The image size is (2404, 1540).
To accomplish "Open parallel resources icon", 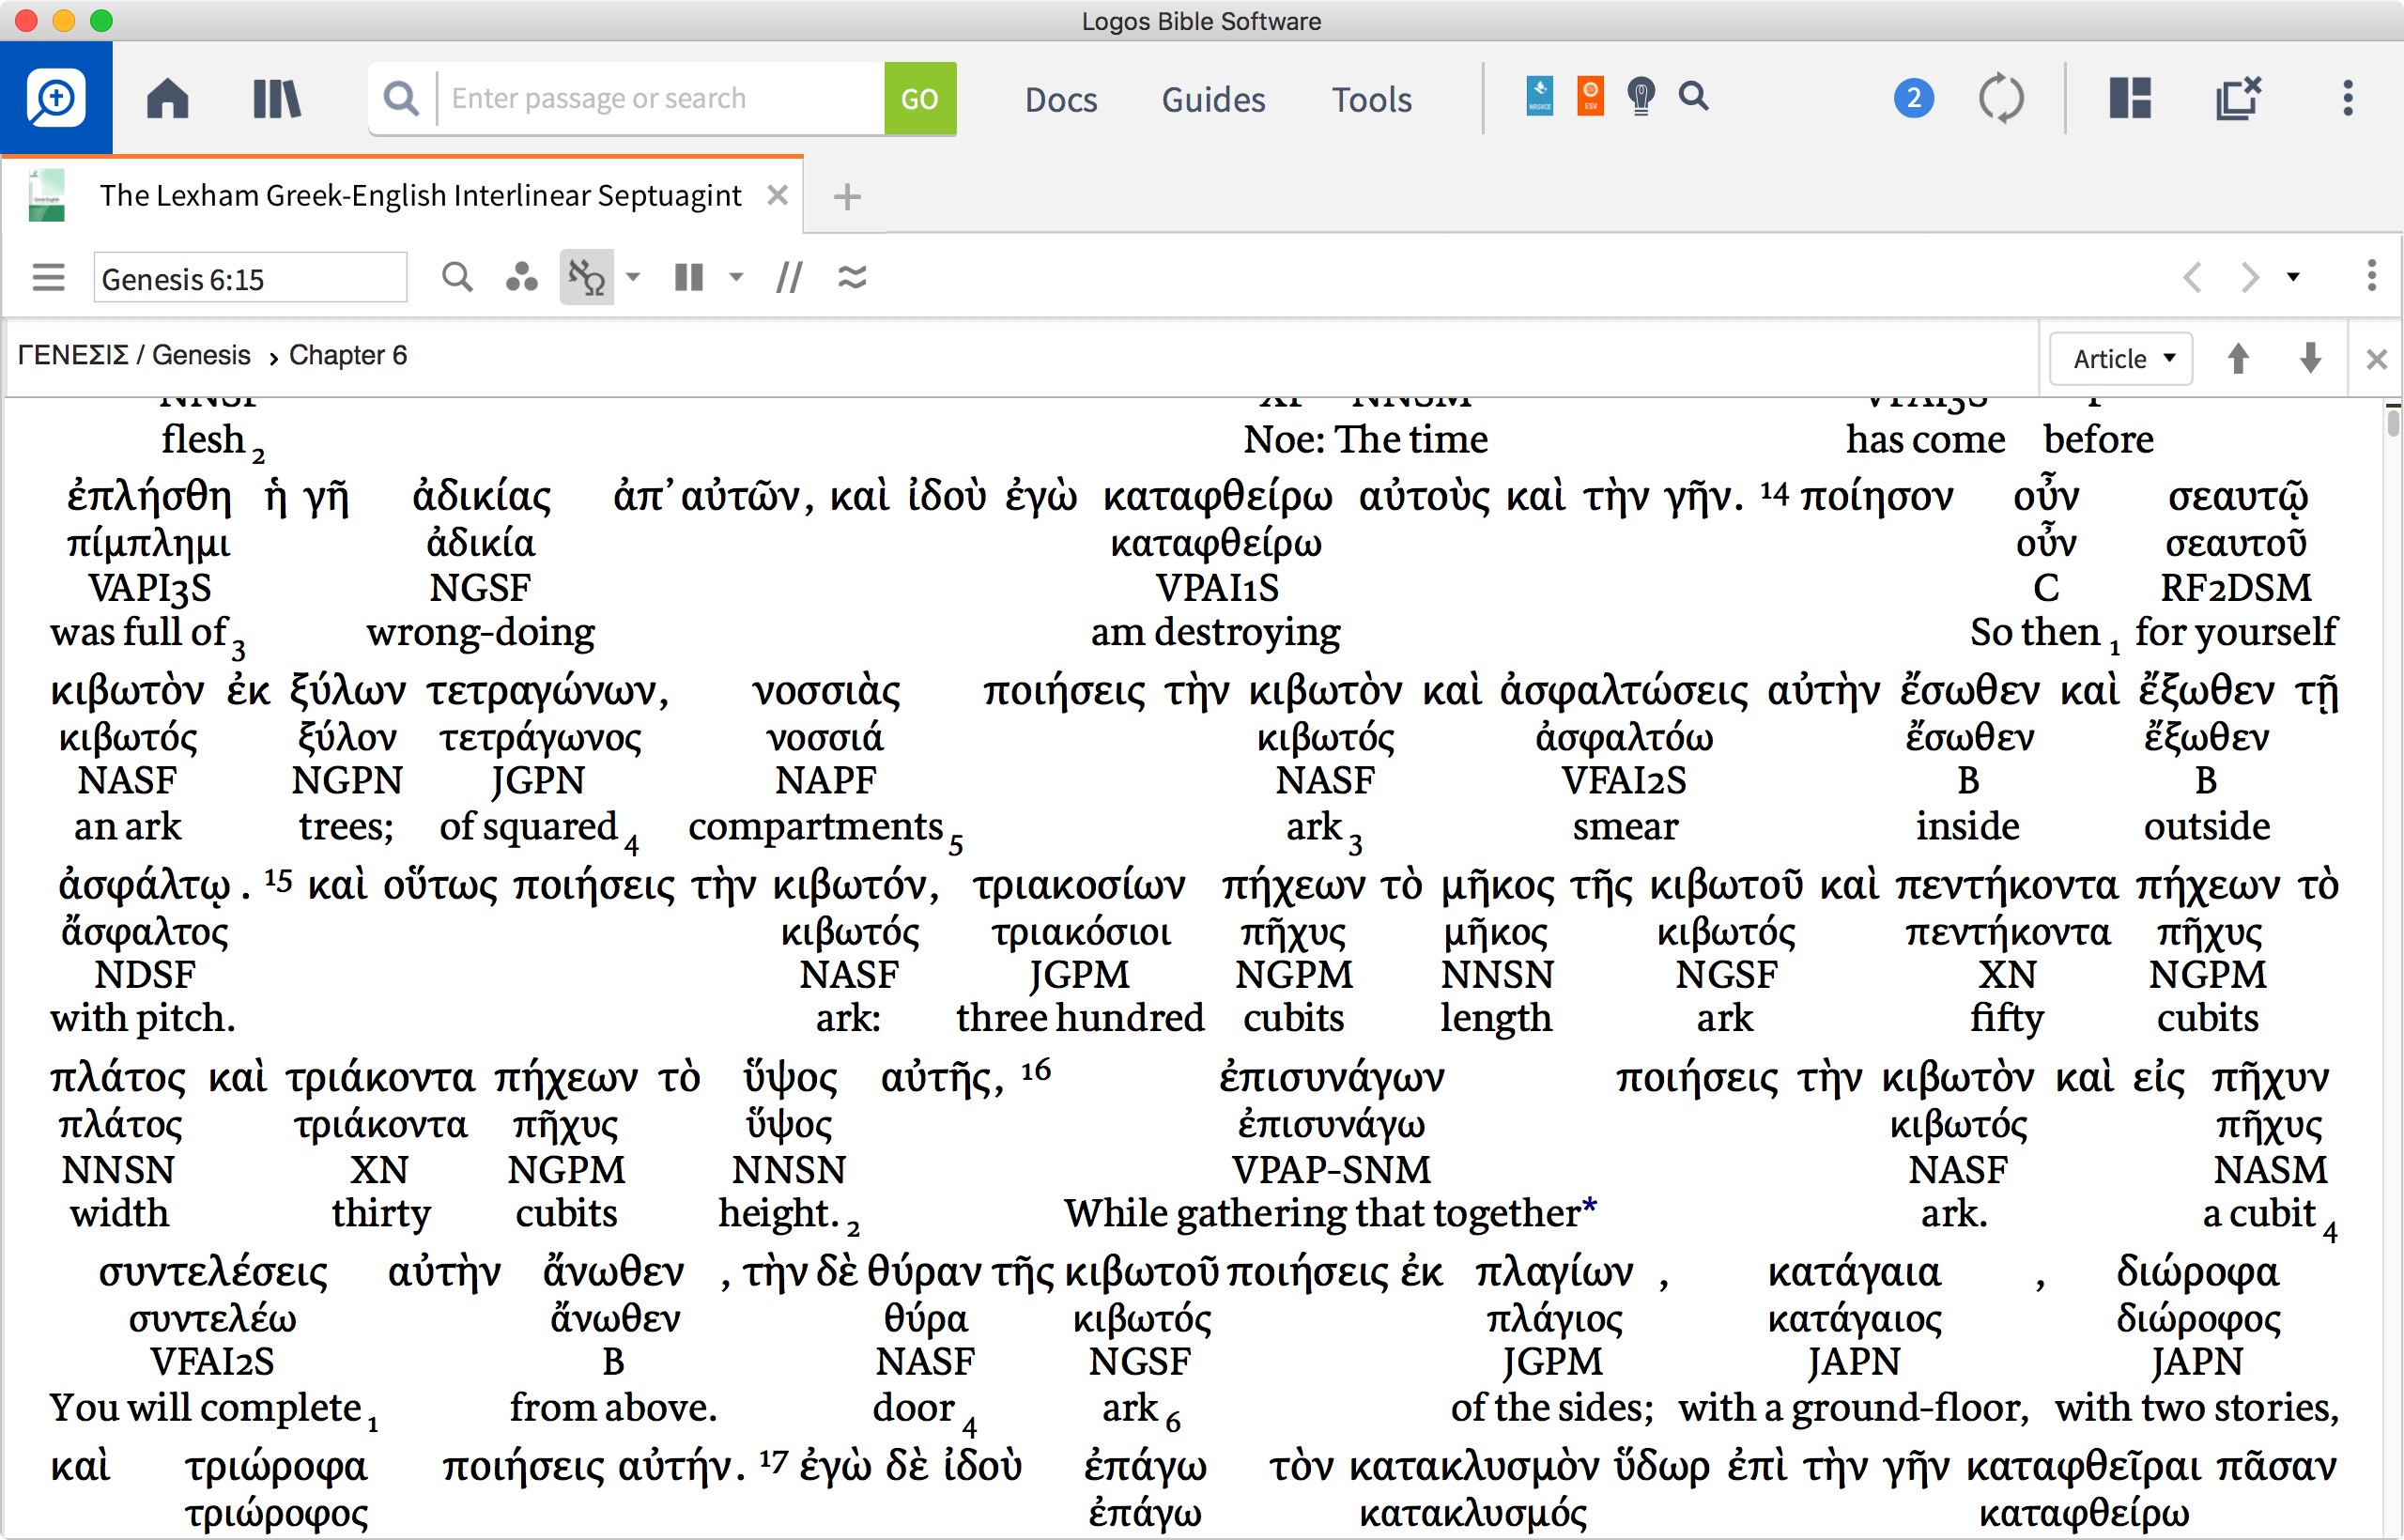I will pos(789,277).
